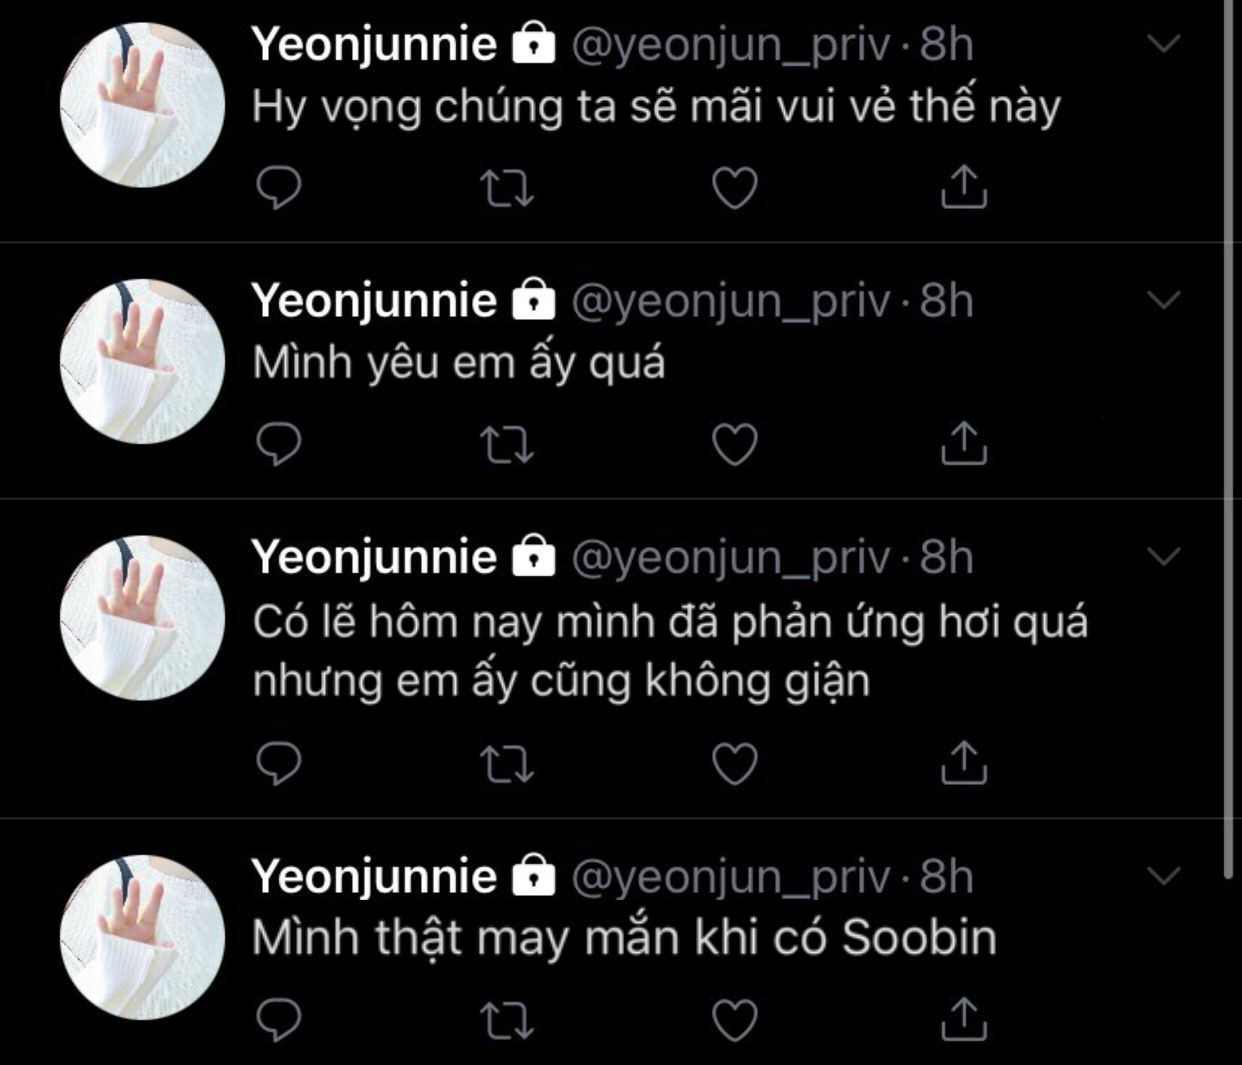Open the chevron menu on Soobin tweet
This screenshot has width=1242, height=1065.
1164,876
